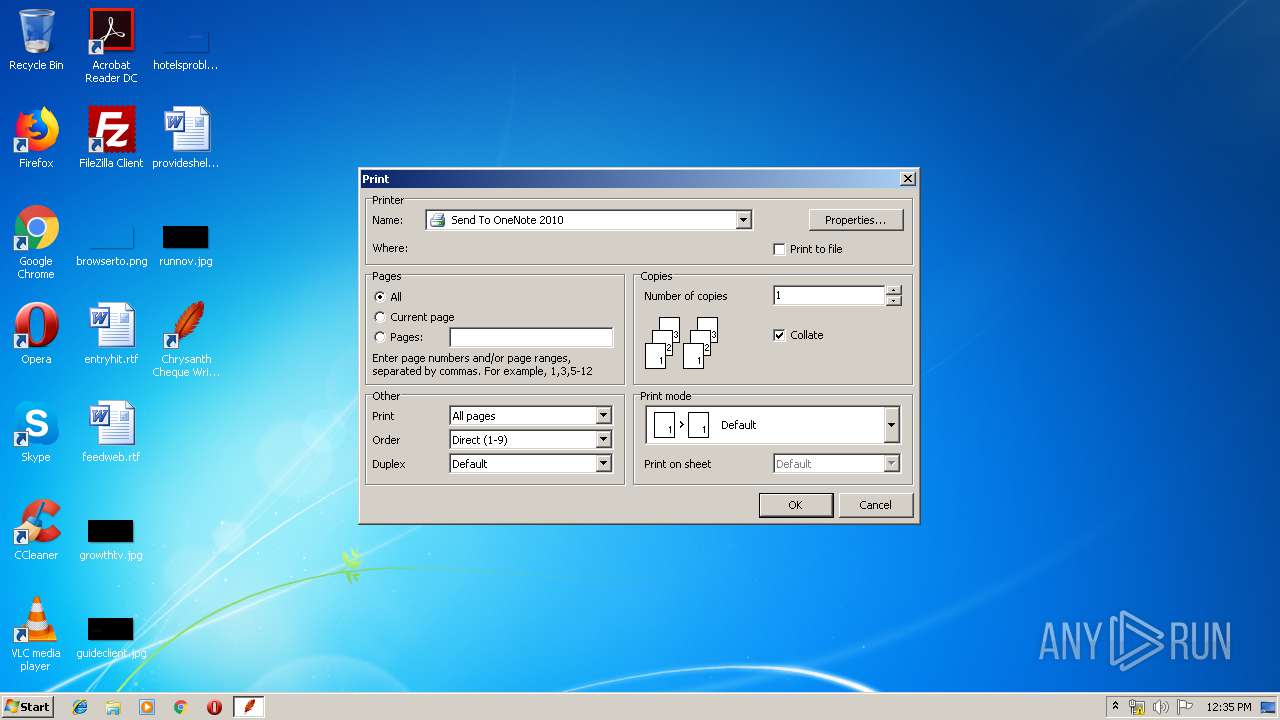Decrease the number of copies

click(x=894, y=301)
